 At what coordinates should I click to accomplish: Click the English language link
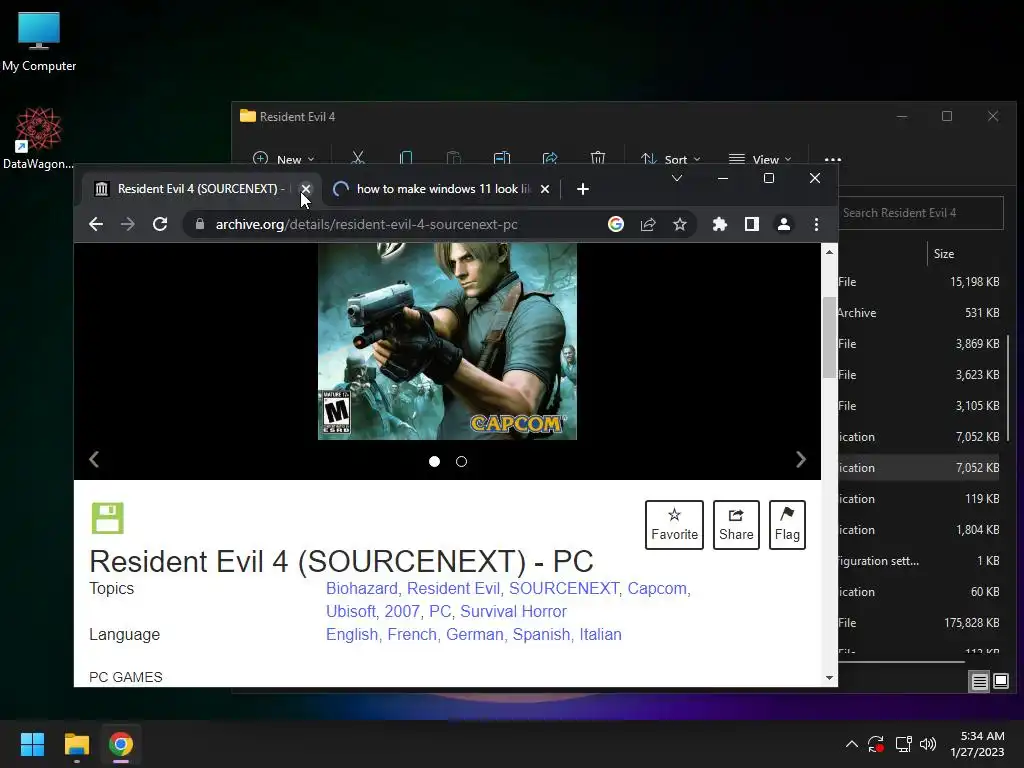pos(352,634)
